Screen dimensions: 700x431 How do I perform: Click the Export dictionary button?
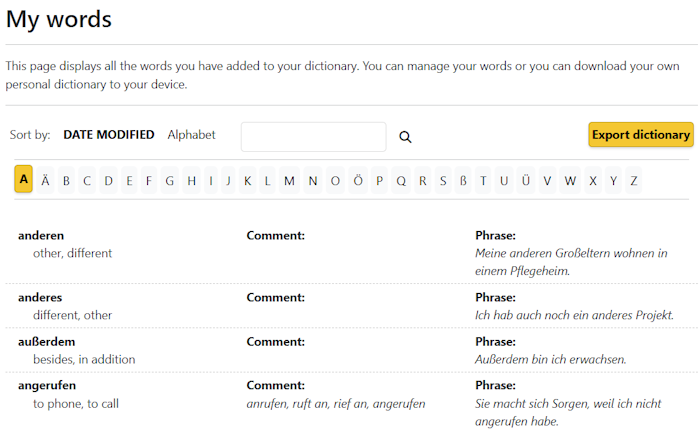point(640,135)
